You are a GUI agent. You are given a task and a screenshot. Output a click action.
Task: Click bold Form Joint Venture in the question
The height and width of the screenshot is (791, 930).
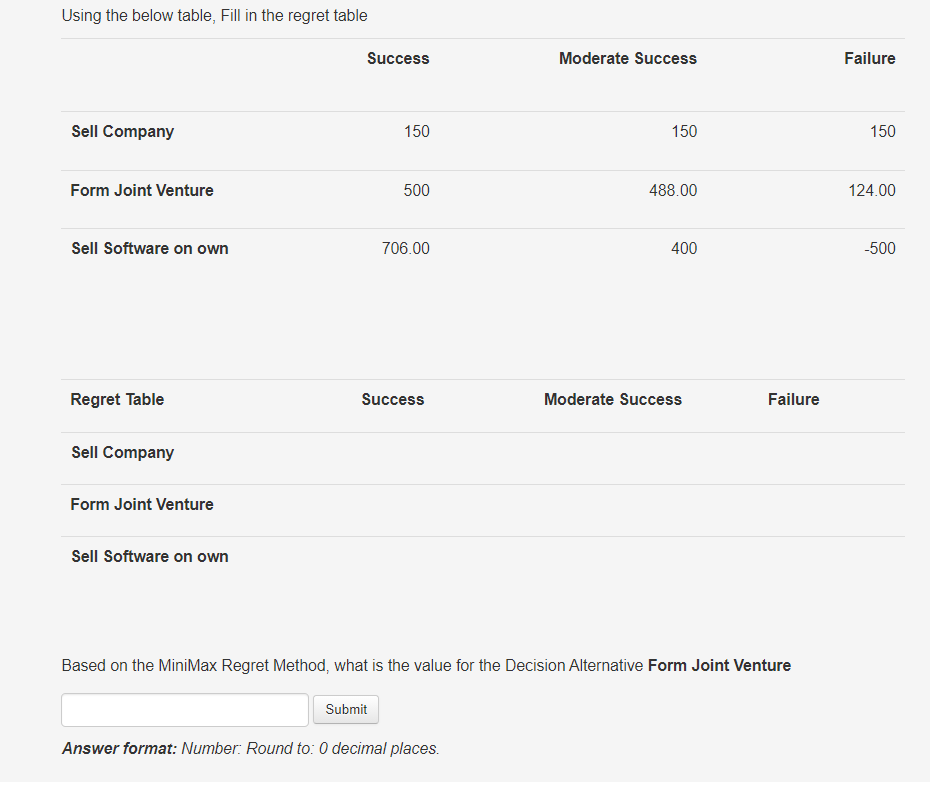719,665
